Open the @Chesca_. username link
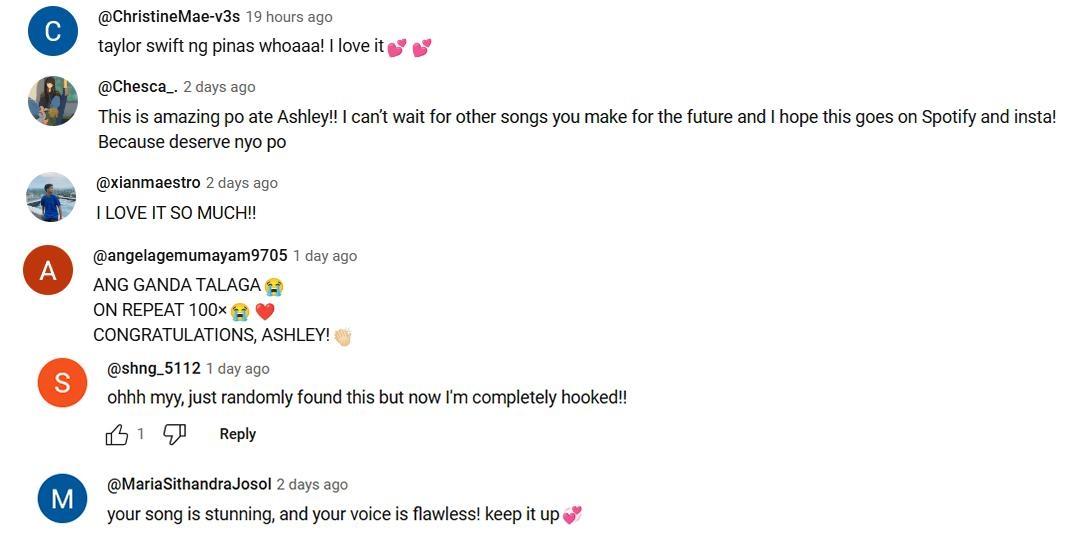 [137, 87]
